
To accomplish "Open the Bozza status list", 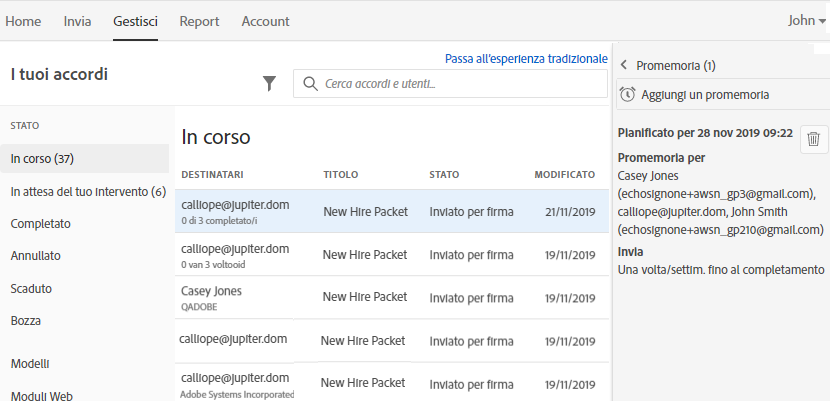I will coord(27,321).
